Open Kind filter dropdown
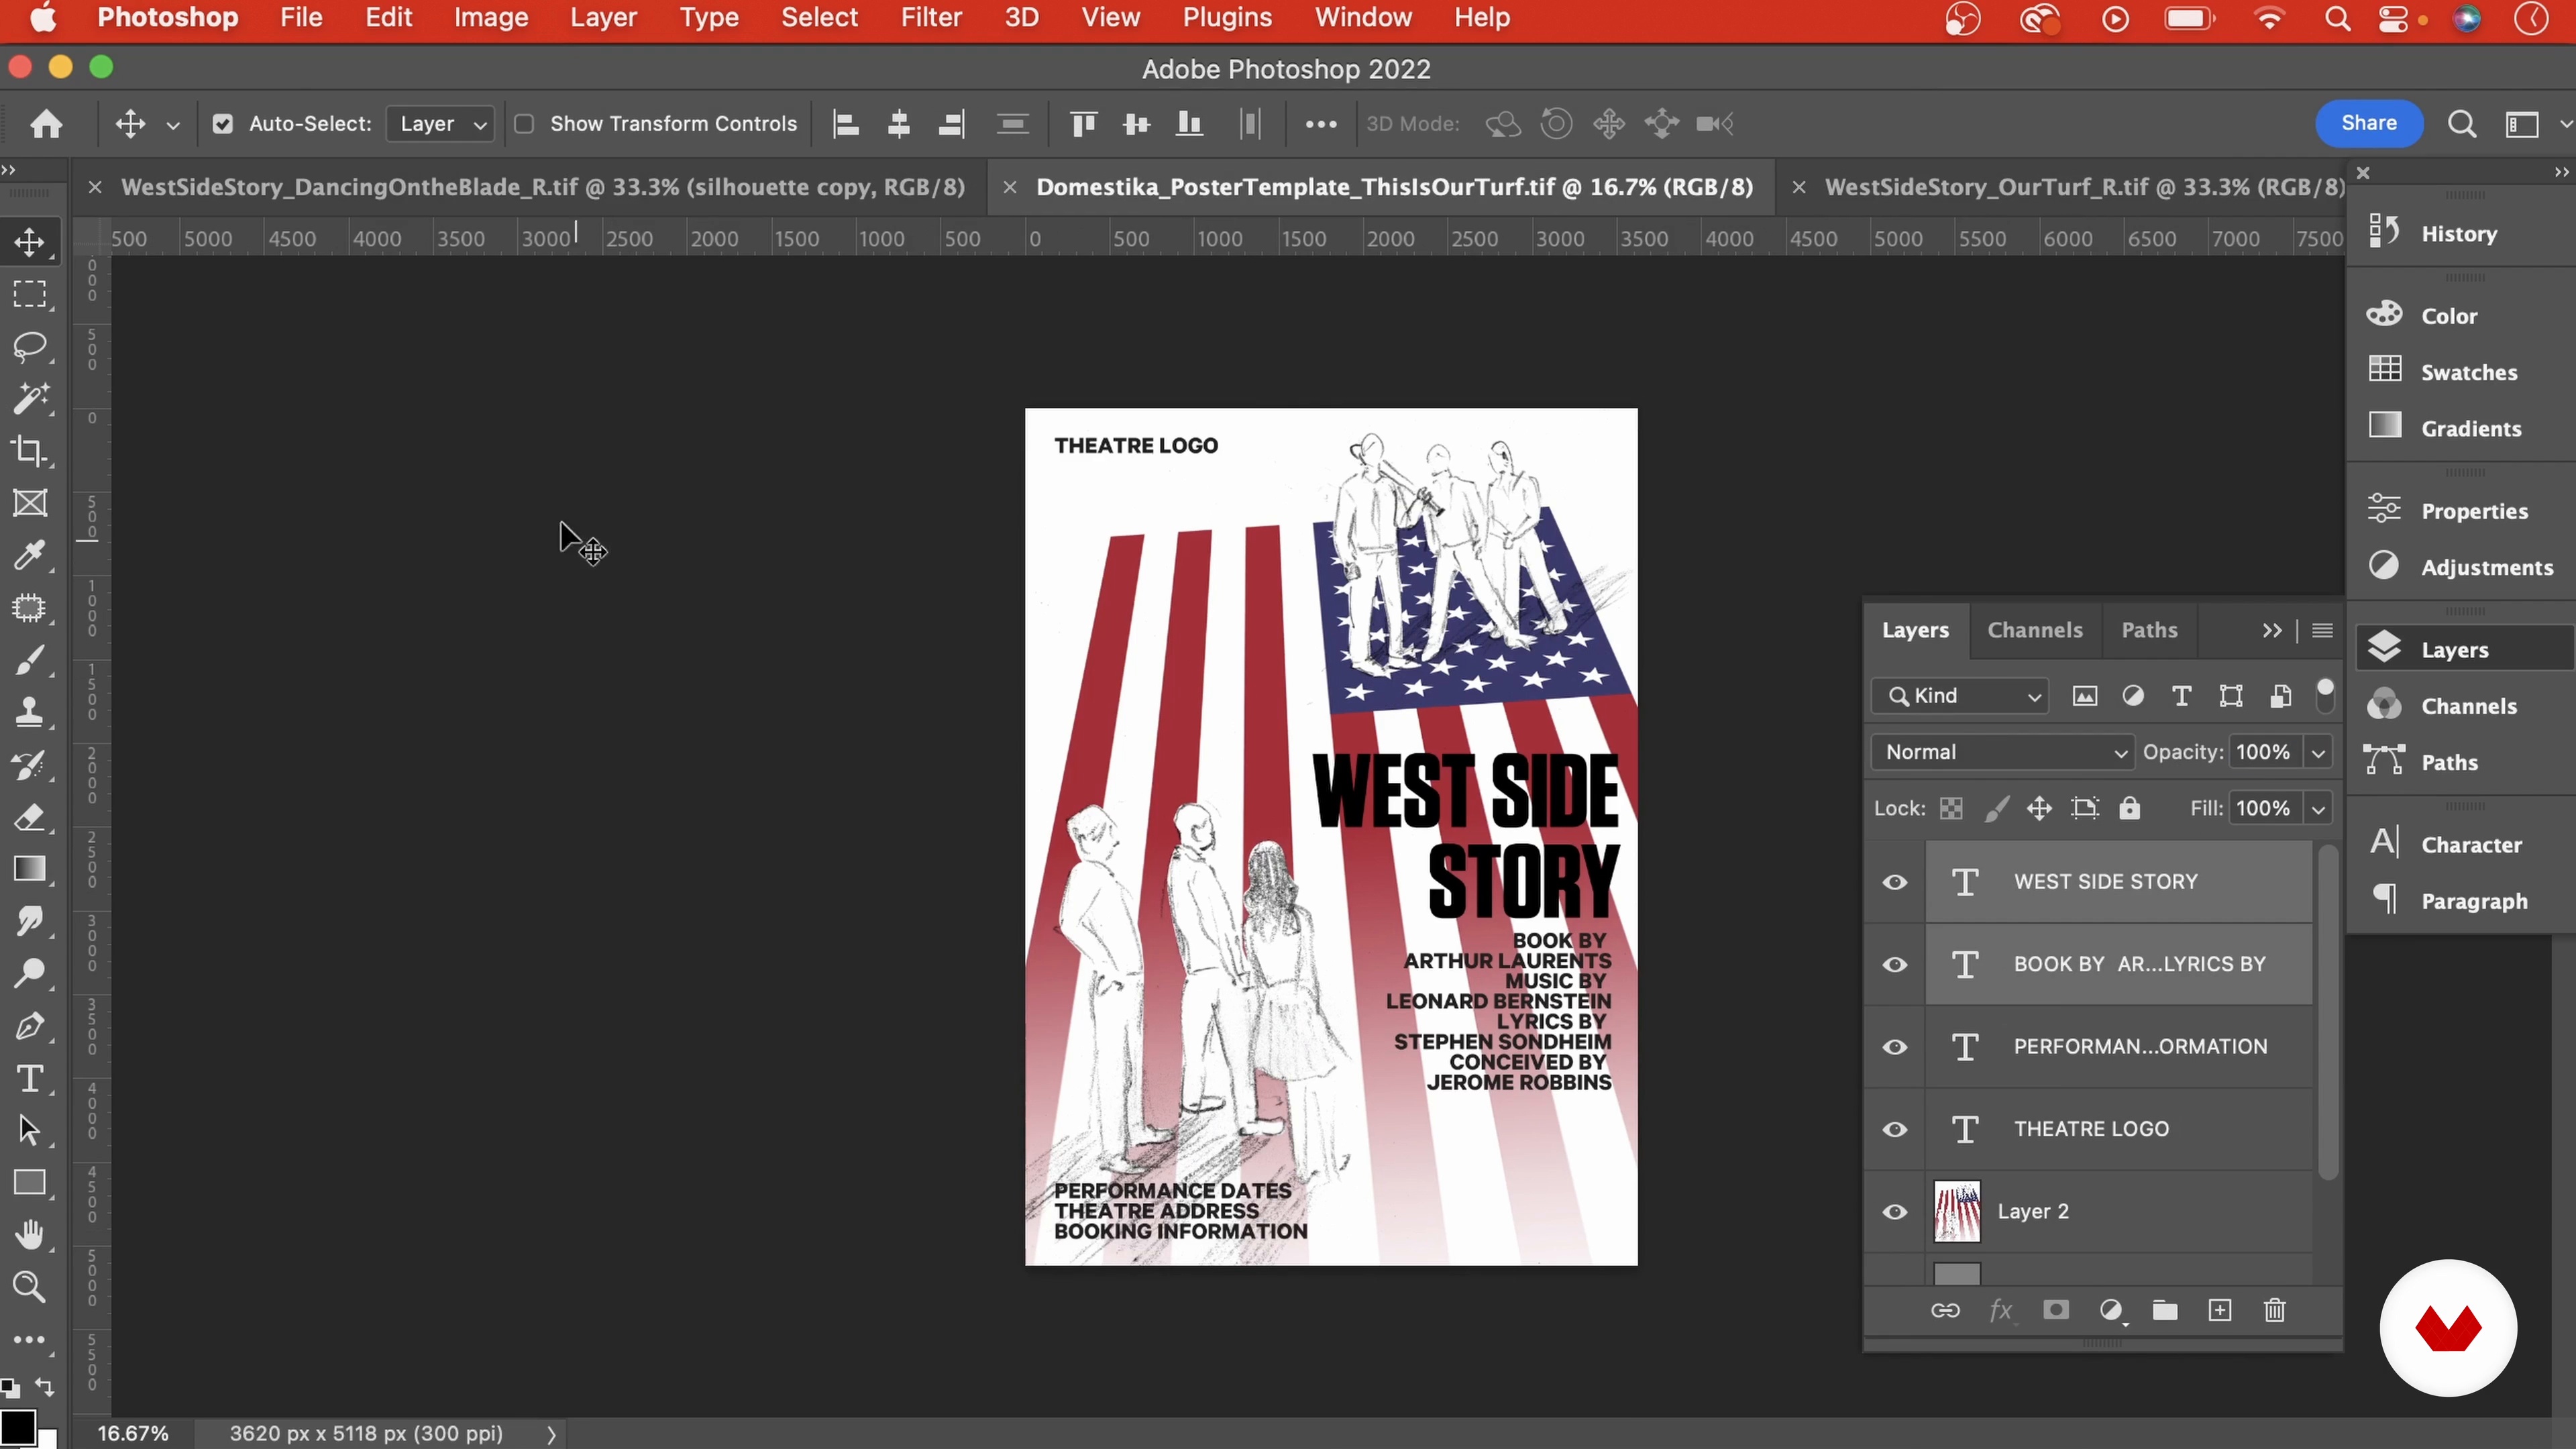 pos(1960,696)
